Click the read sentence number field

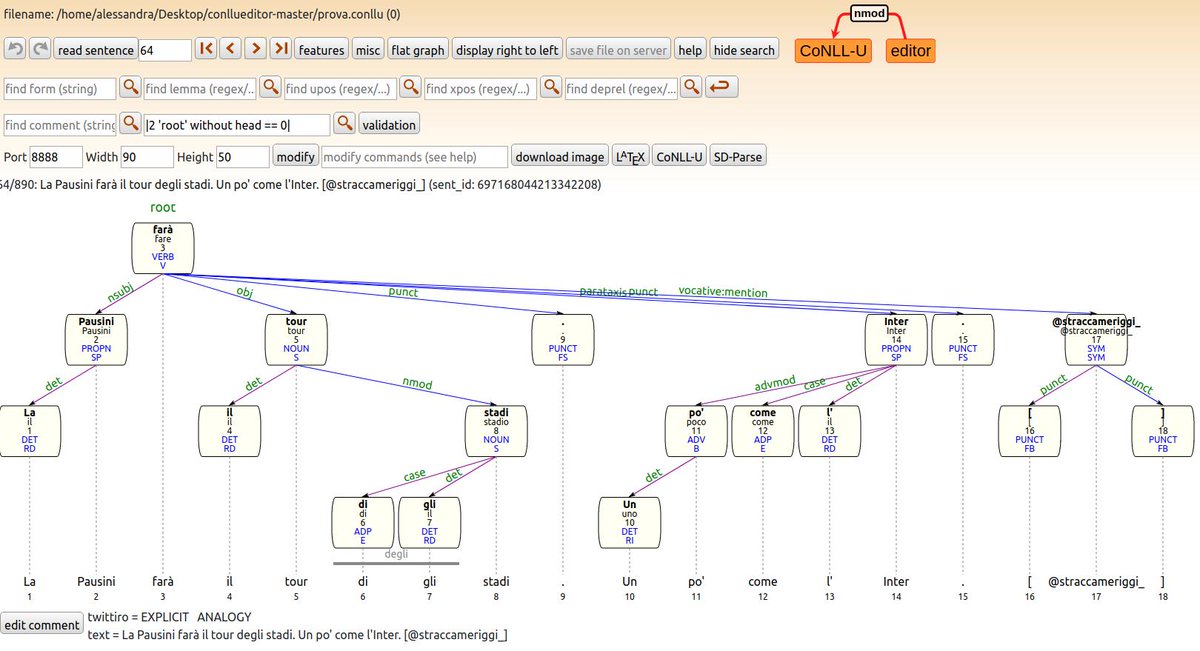[166, 47]
